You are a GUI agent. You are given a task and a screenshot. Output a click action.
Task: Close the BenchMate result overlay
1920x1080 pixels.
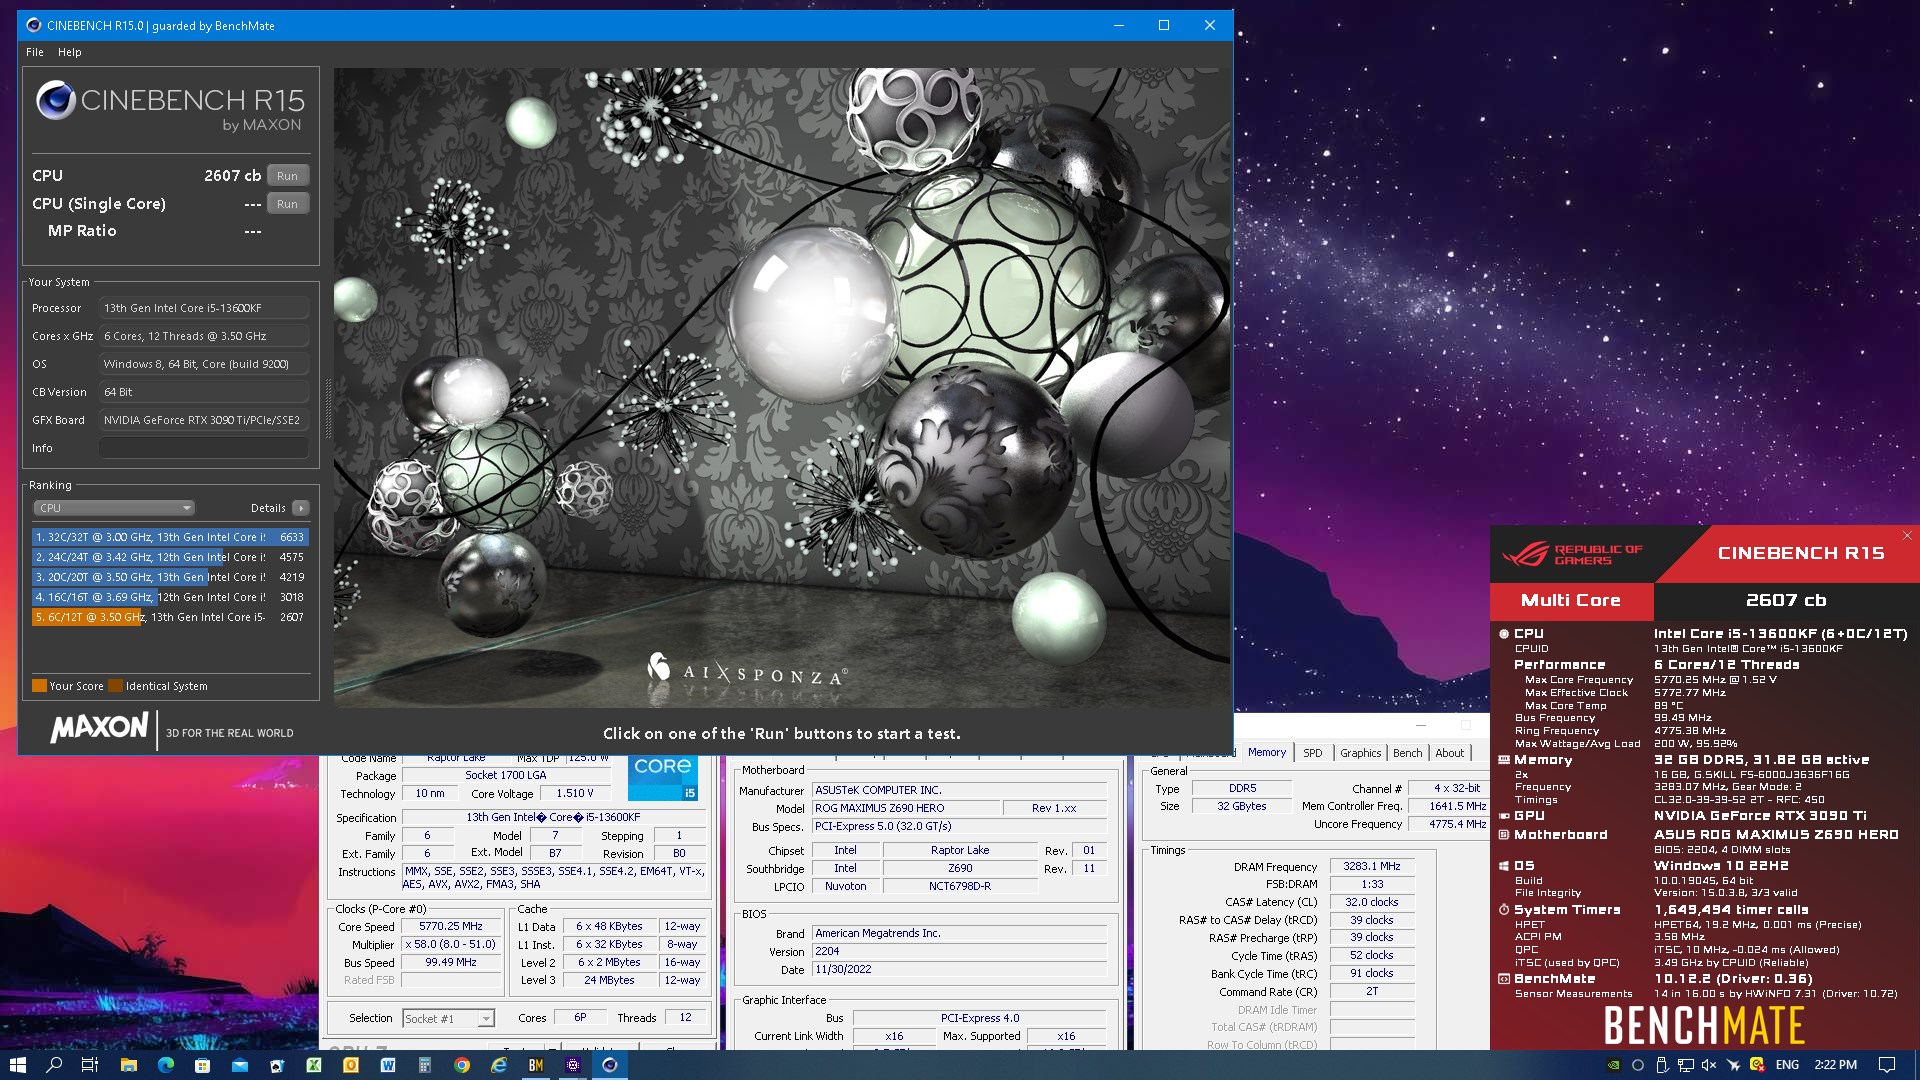(x=1907, y=536)
